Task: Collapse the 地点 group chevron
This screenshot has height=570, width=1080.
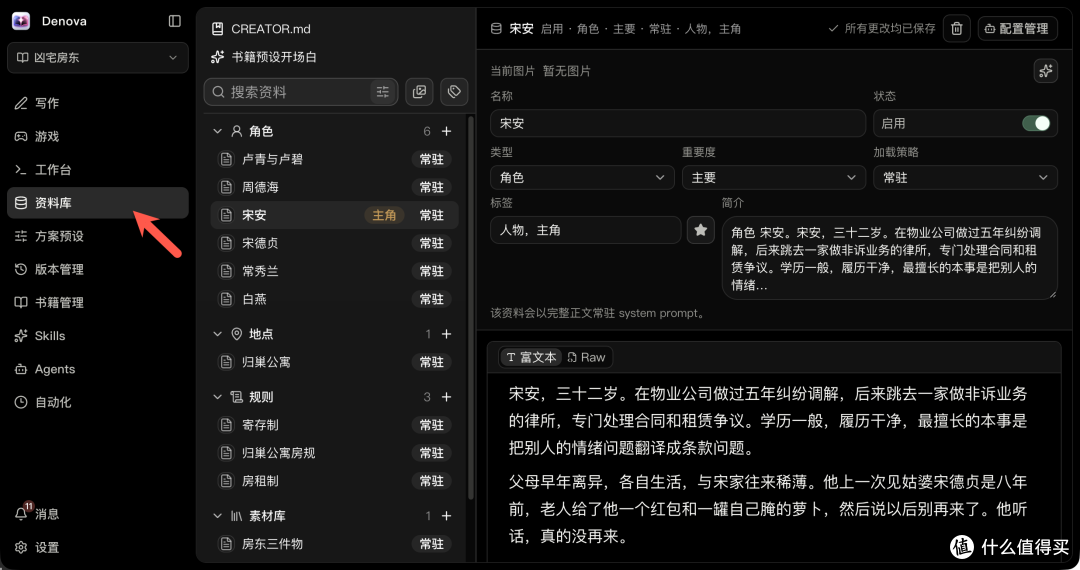Action: (218, 334)
